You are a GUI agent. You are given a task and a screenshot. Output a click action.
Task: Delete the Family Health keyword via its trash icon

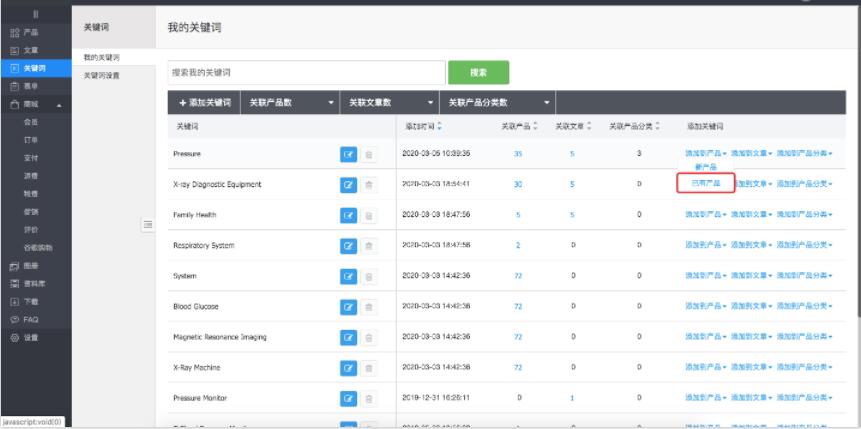(x=369, y=214)
